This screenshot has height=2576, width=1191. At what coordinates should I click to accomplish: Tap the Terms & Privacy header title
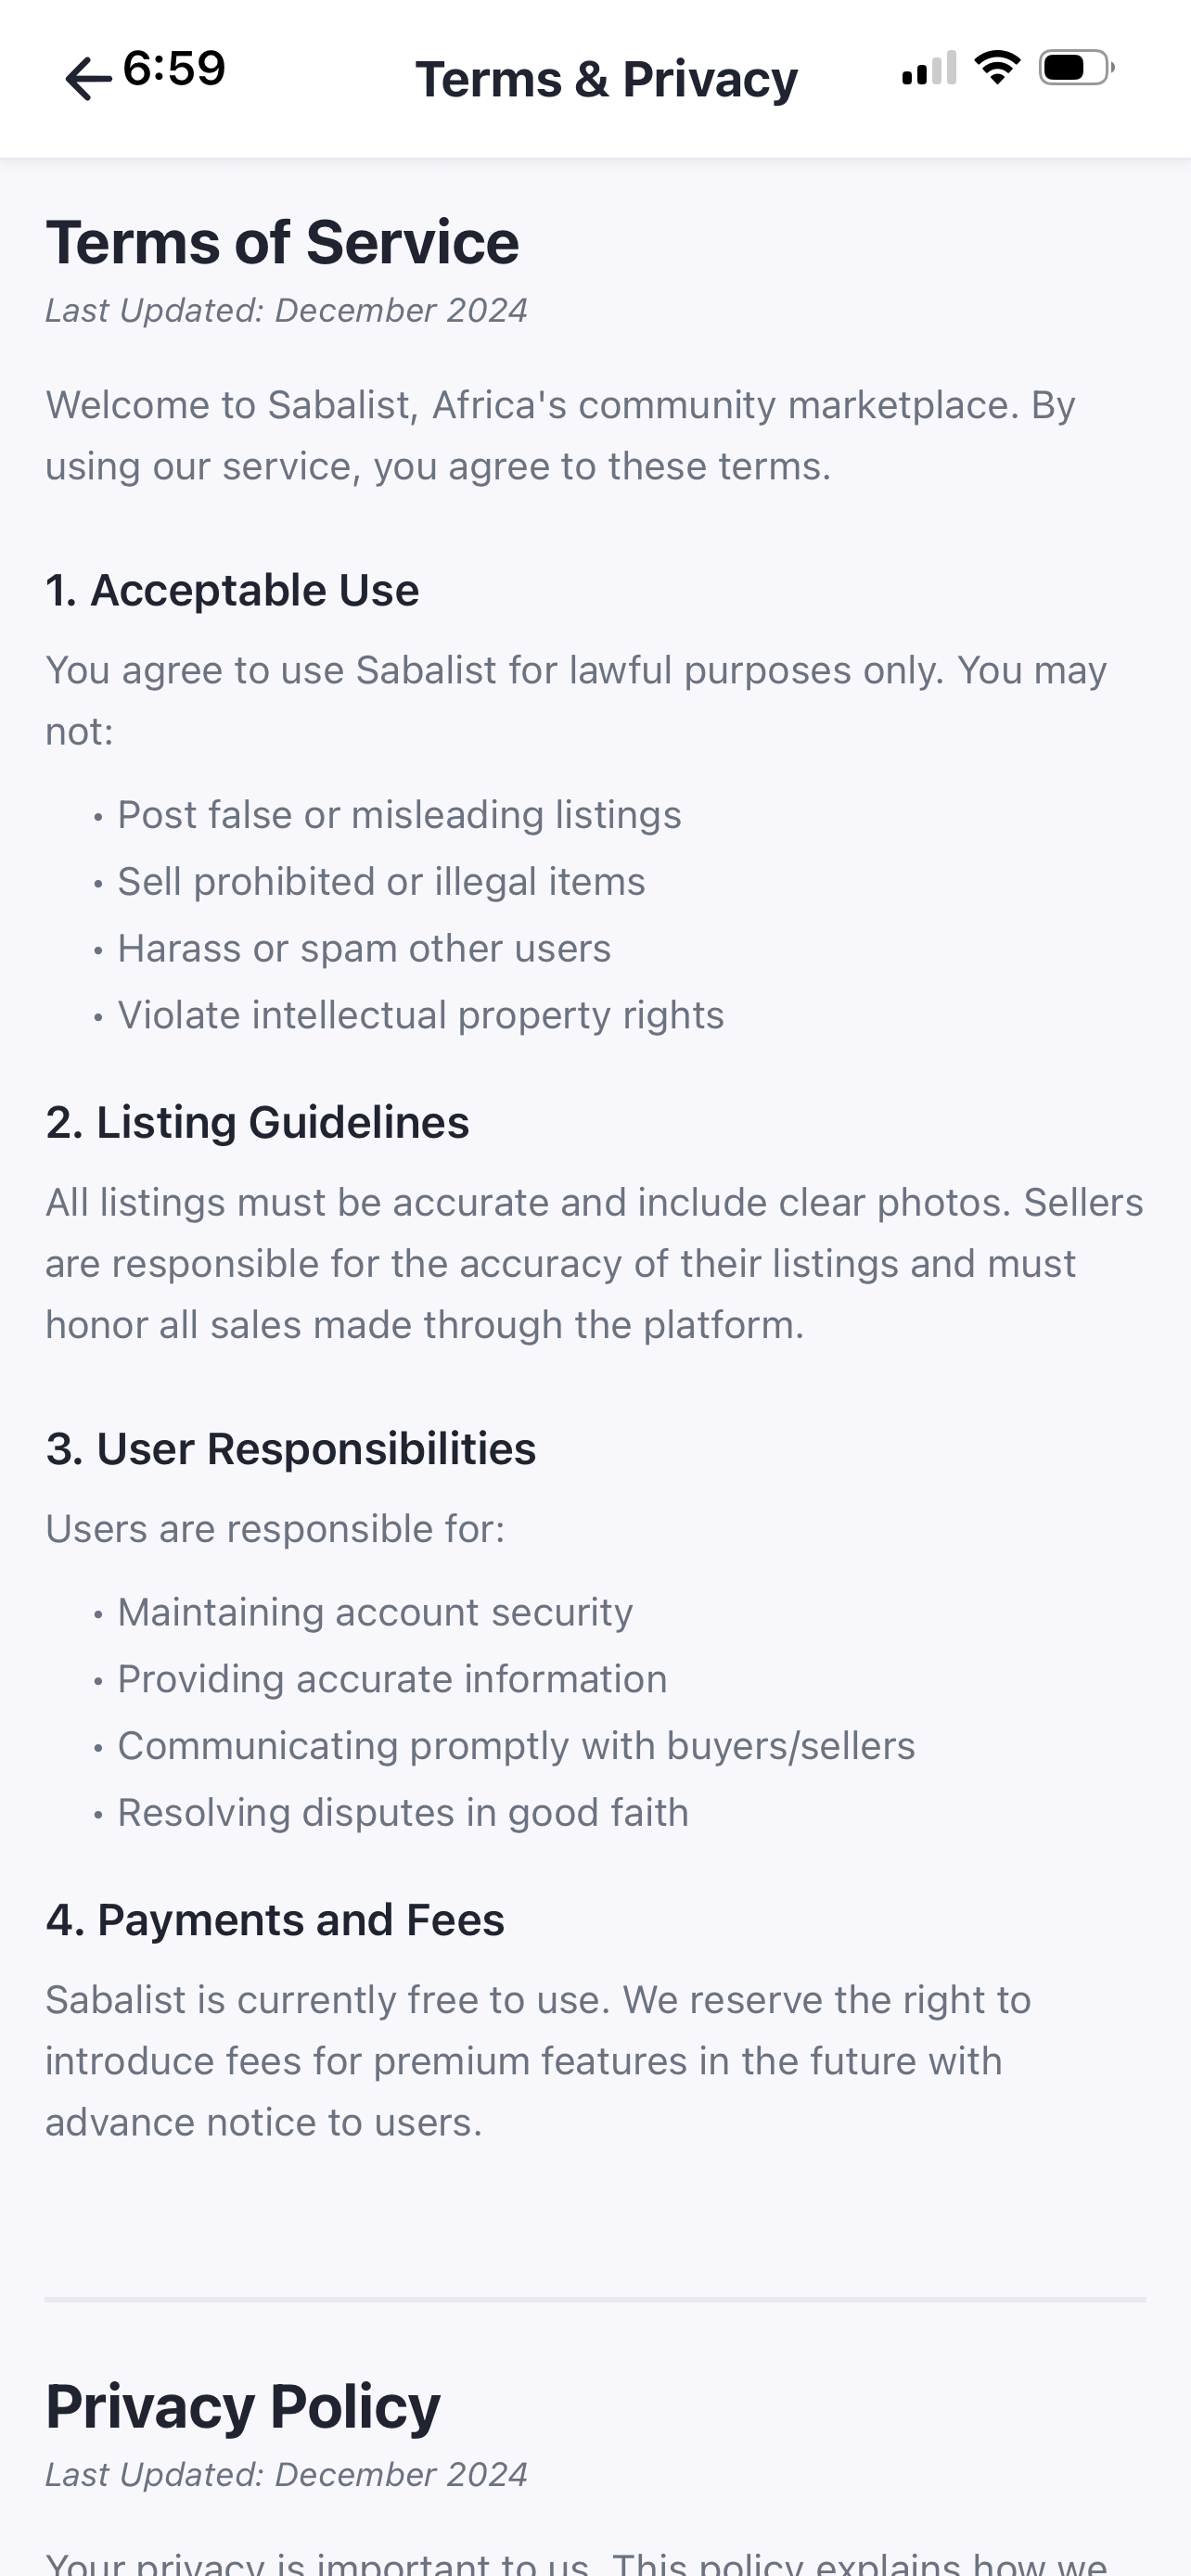point(606,79)
